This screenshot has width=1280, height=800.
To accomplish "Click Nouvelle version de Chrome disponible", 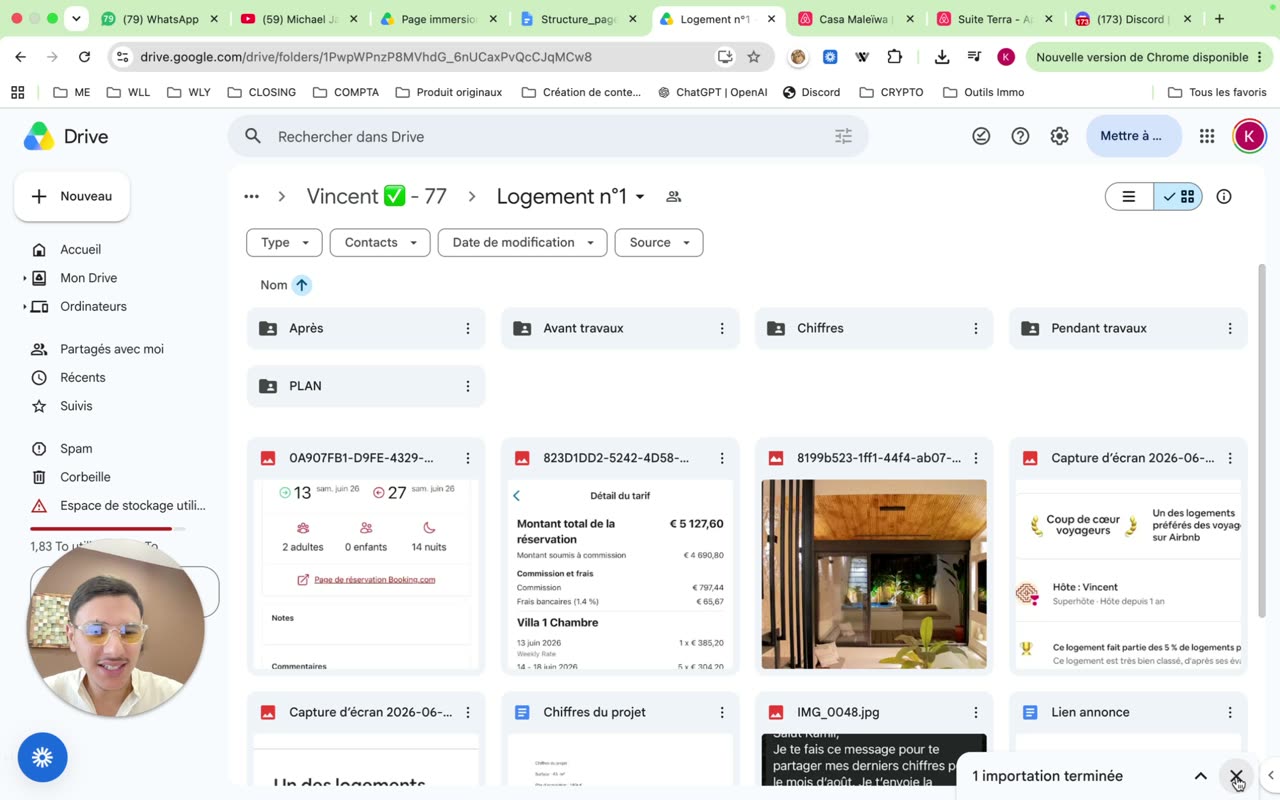I will click(1149, 57).
